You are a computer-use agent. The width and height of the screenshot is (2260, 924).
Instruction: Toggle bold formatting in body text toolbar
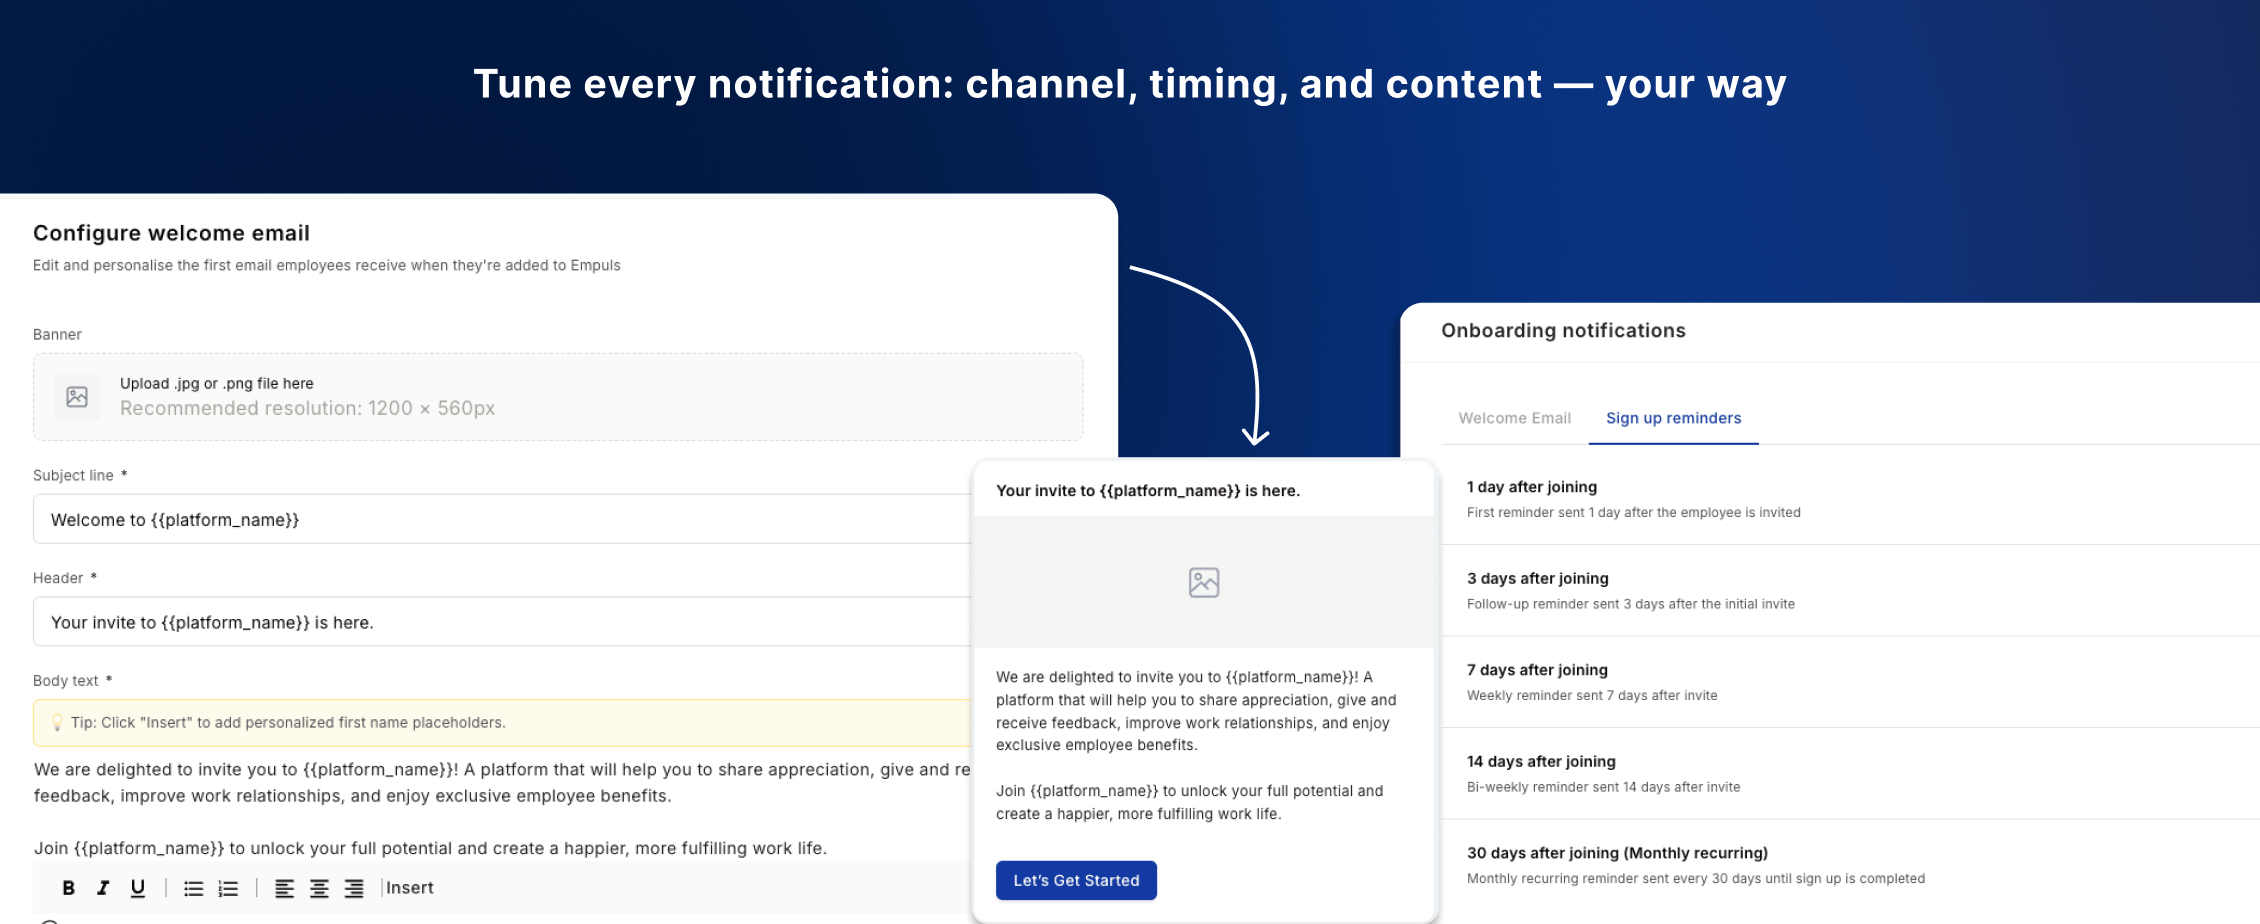(68, 888)
